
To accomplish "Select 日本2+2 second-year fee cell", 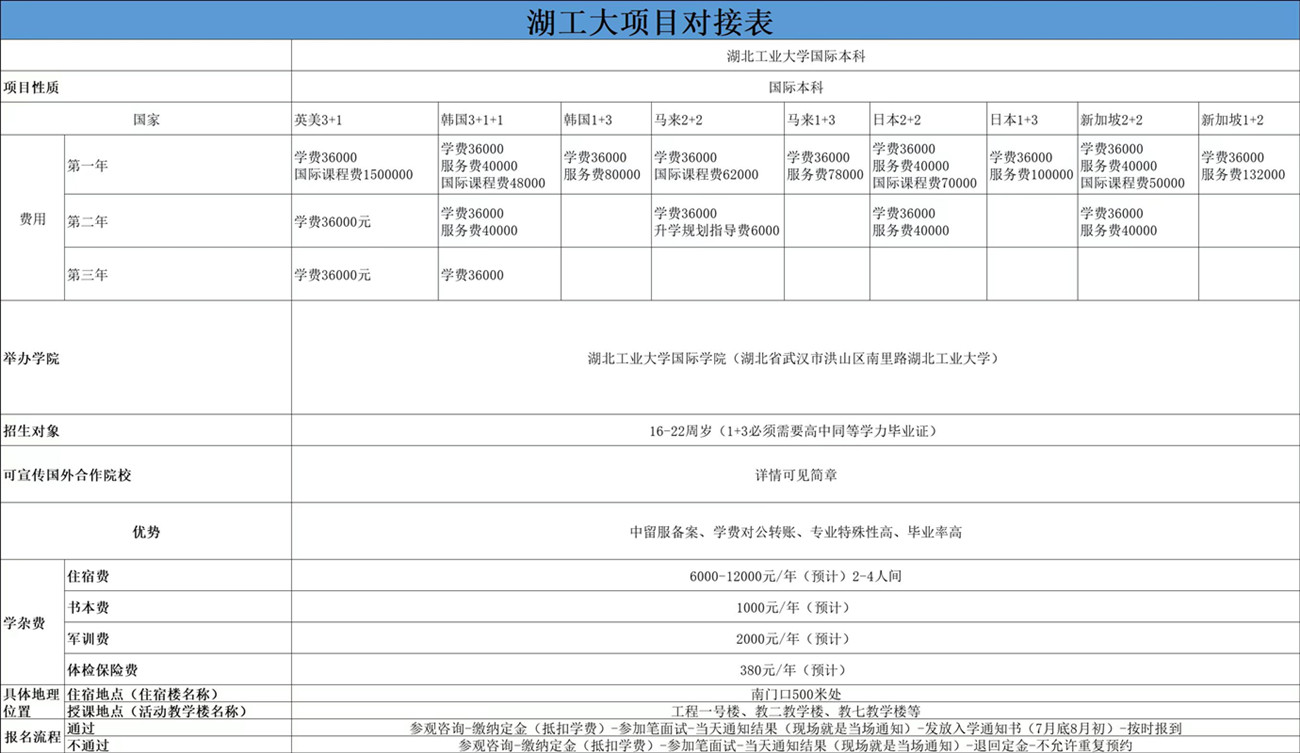I will (x=928, y=221).
